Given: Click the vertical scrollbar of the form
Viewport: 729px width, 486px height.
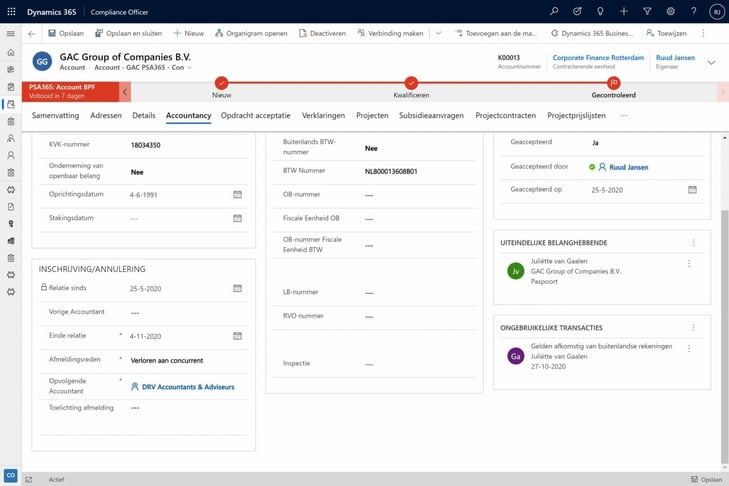Looking at the screenshot, I should coord(724,337).
